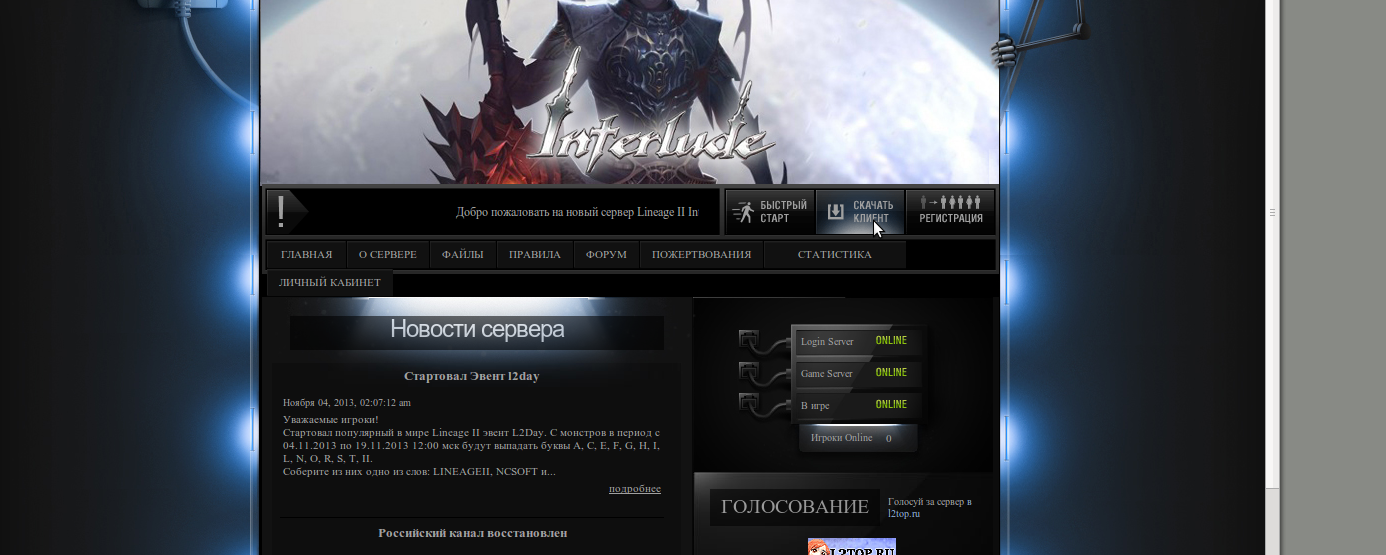Click the Game Server plug icon
The height and width of the screenshot is (555, 1386).
click(749, 371)
